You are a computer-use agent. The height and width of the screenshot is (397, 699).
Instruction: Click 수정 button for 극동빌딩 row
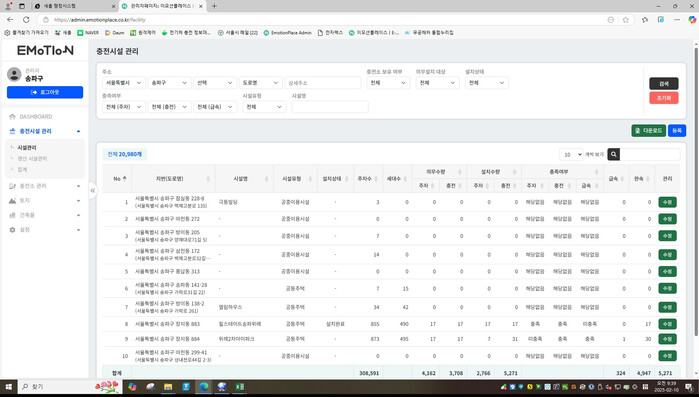click(x=667, y=202)
